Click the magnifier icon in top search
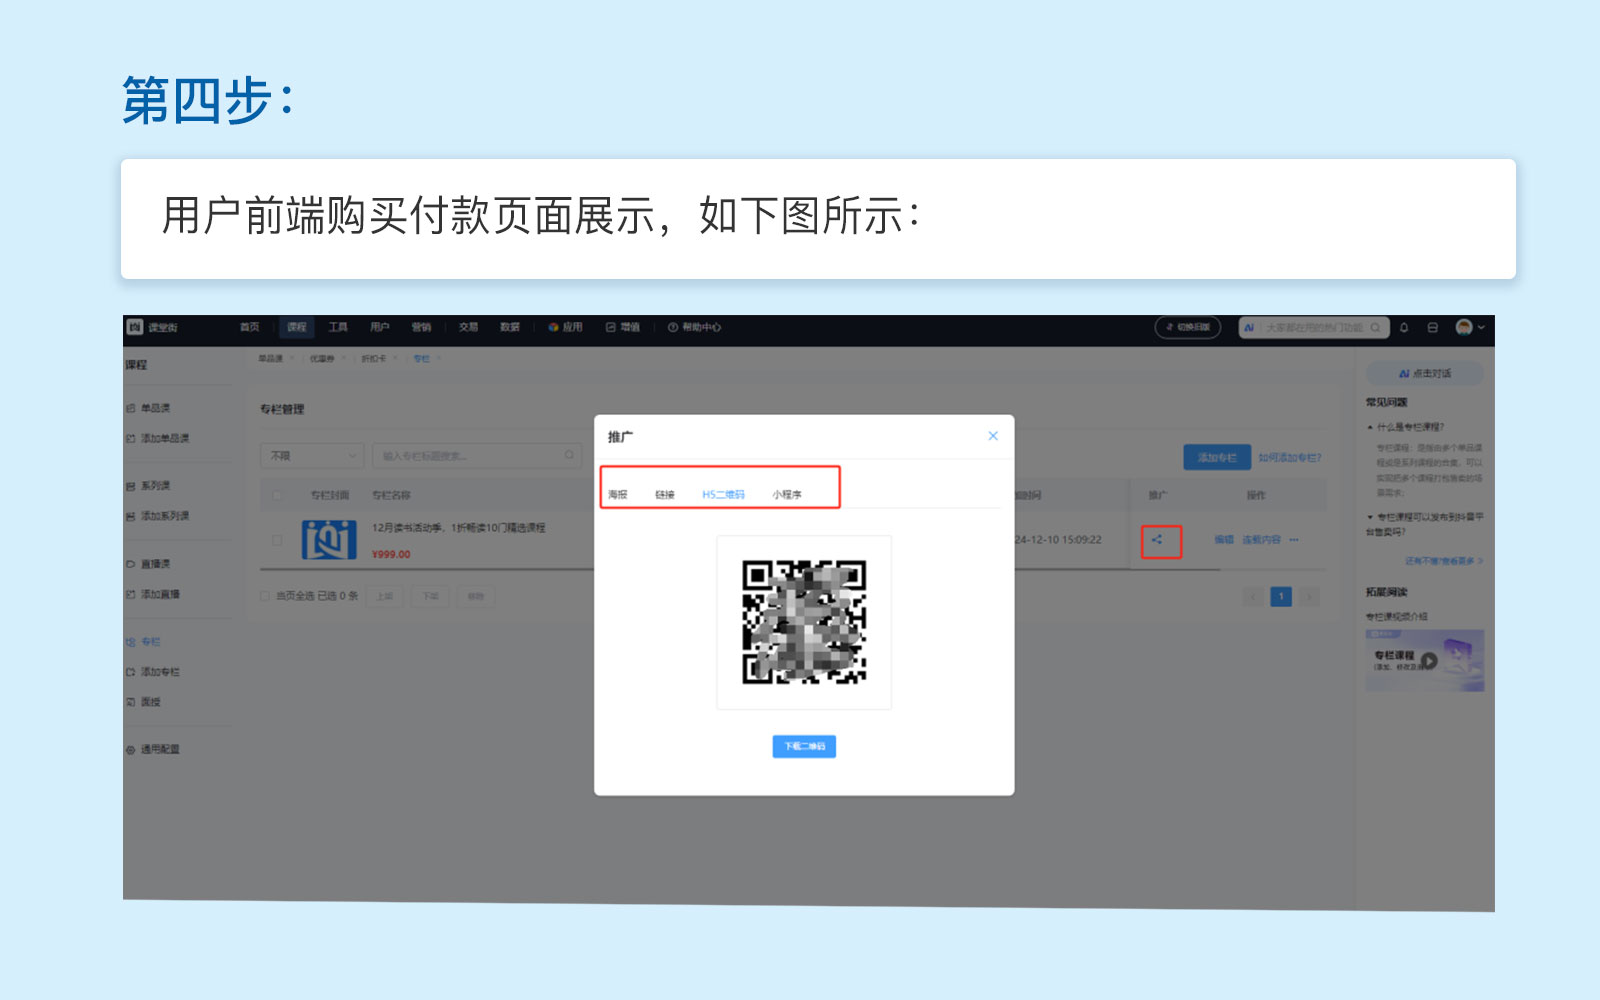The height and width of the screenshot is (1000, 1600). 1376,327
